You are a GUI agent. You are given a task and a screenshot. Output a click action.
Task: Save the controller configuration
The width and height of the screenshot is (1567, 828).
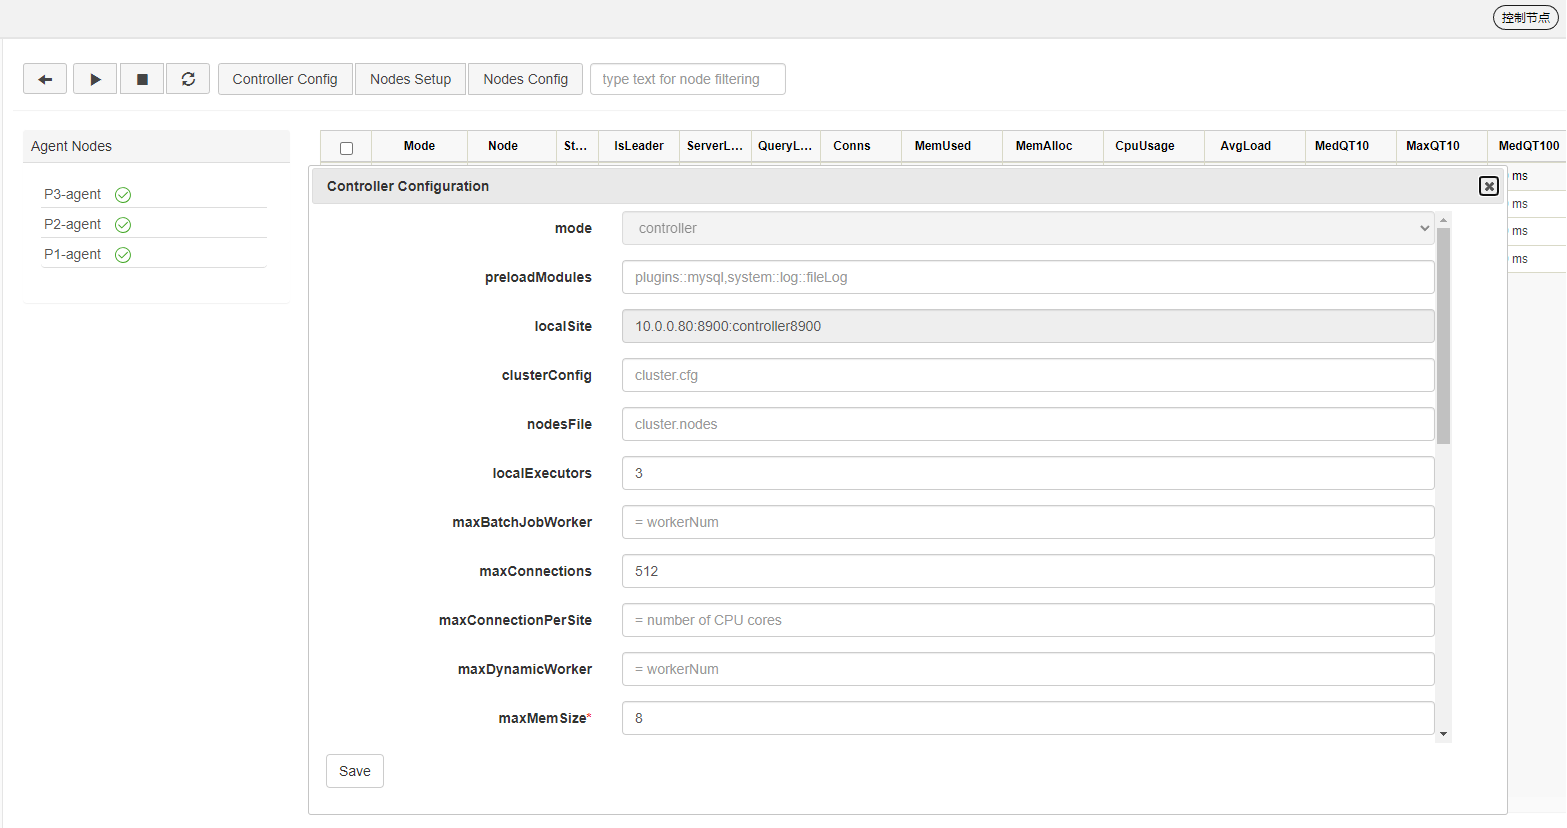(x=354, y=771)
